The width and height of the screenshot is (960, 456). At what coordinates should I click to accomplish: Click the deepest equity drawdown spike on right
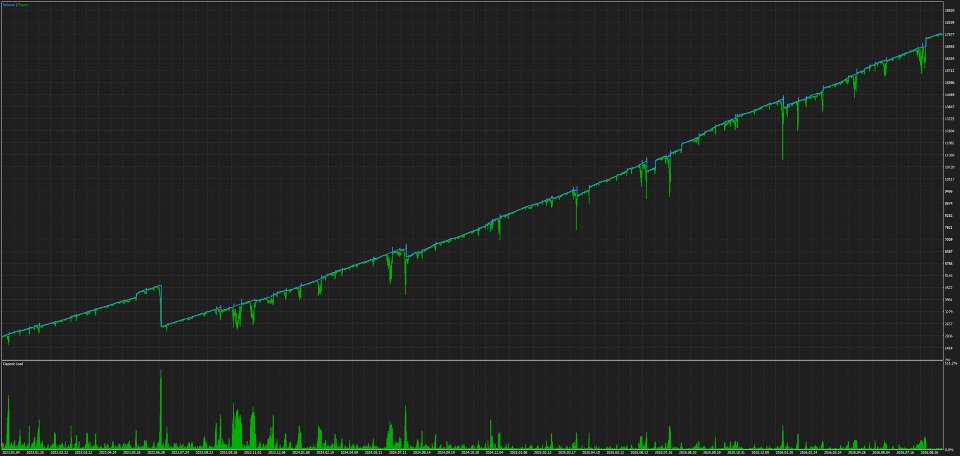point(782,138)
